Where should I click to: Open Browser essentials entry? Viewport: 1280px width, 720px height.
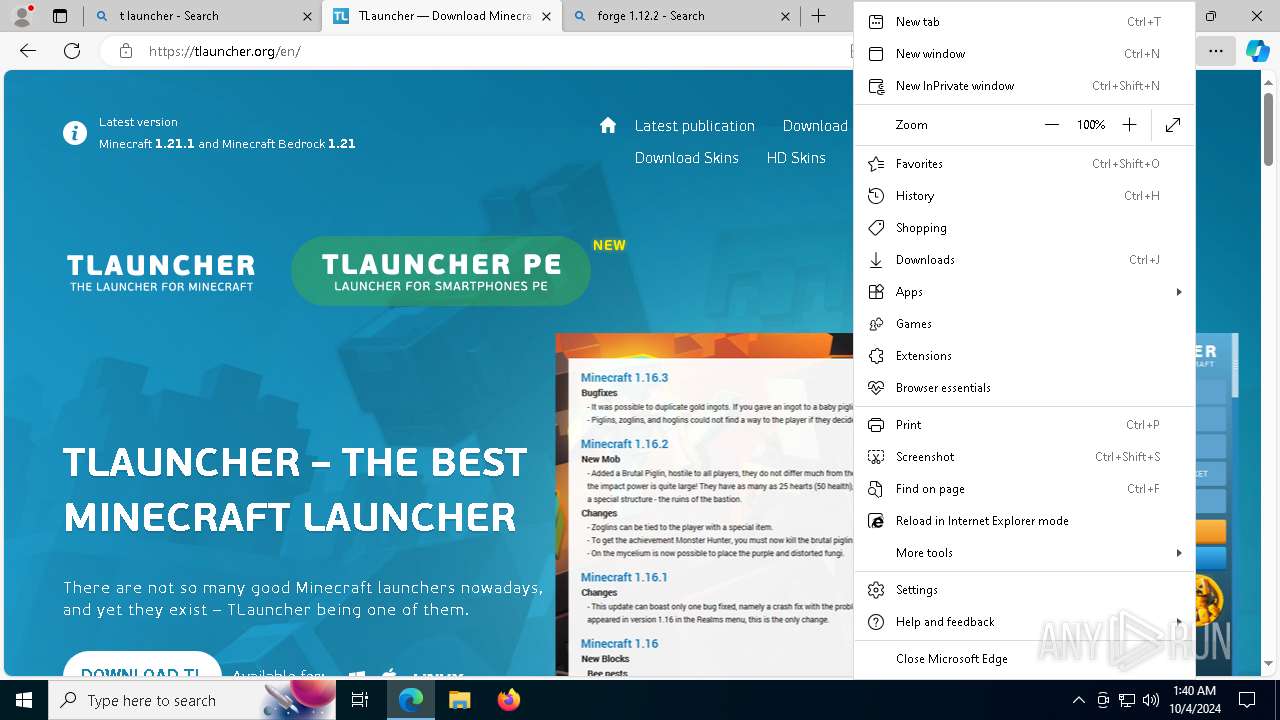pos(1024,388)
